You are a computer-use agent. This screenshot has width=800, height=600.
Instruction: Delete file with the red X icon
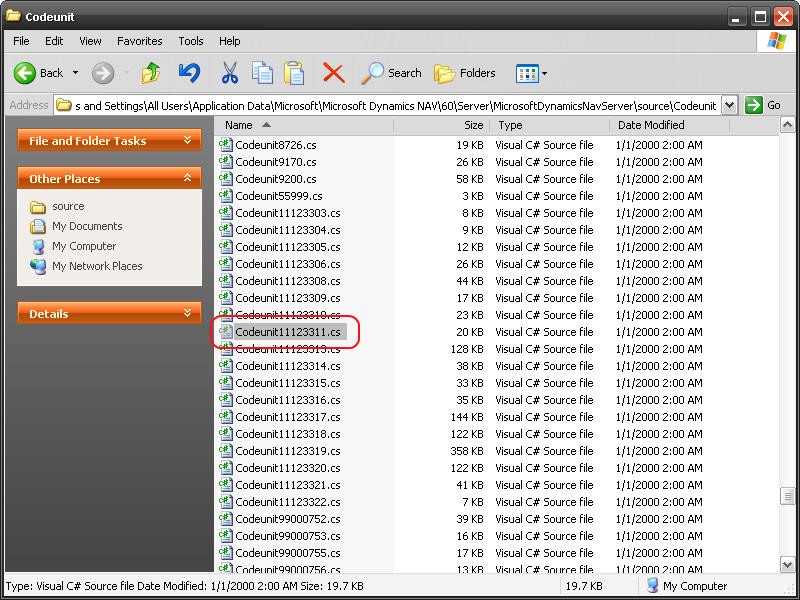click(334, 73)
